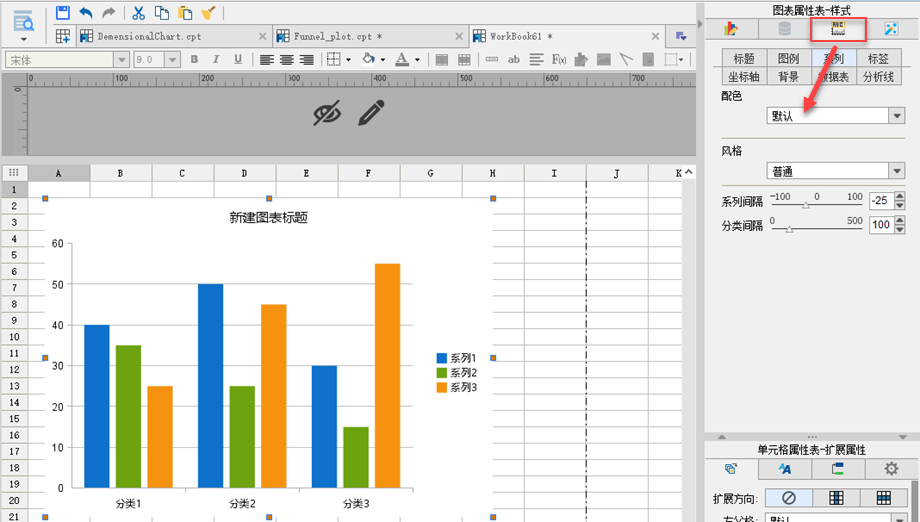Viewport: 920px width, 522px height.
Task: Align text center
Action: 286,59
